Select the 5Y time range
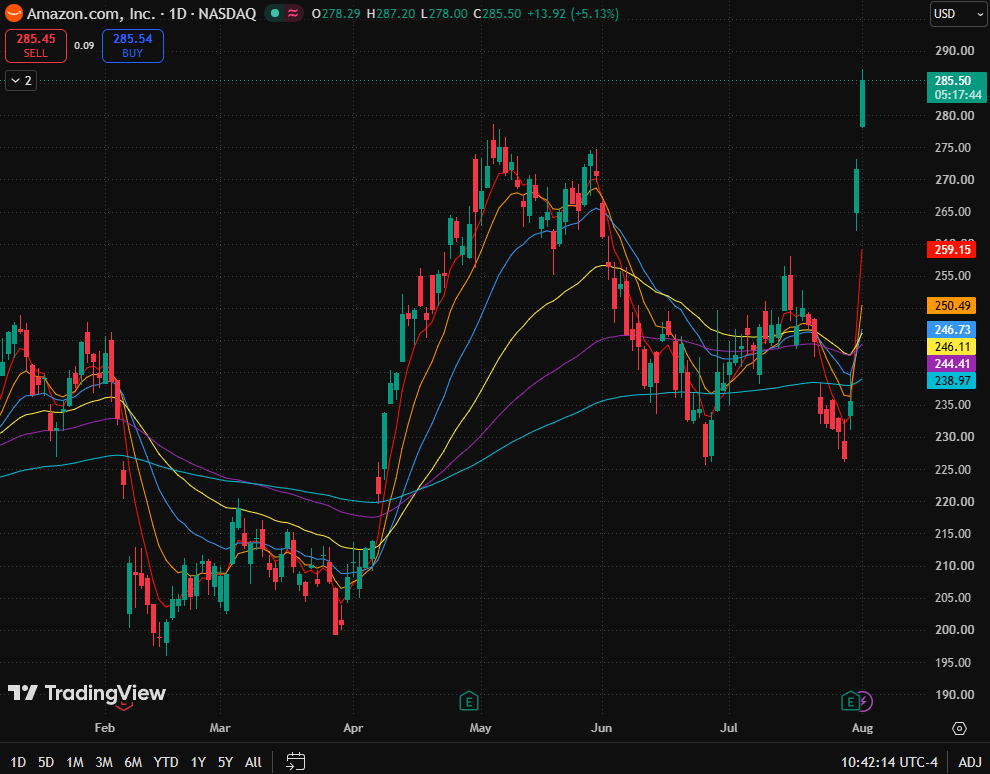 [x=225, y=762]
